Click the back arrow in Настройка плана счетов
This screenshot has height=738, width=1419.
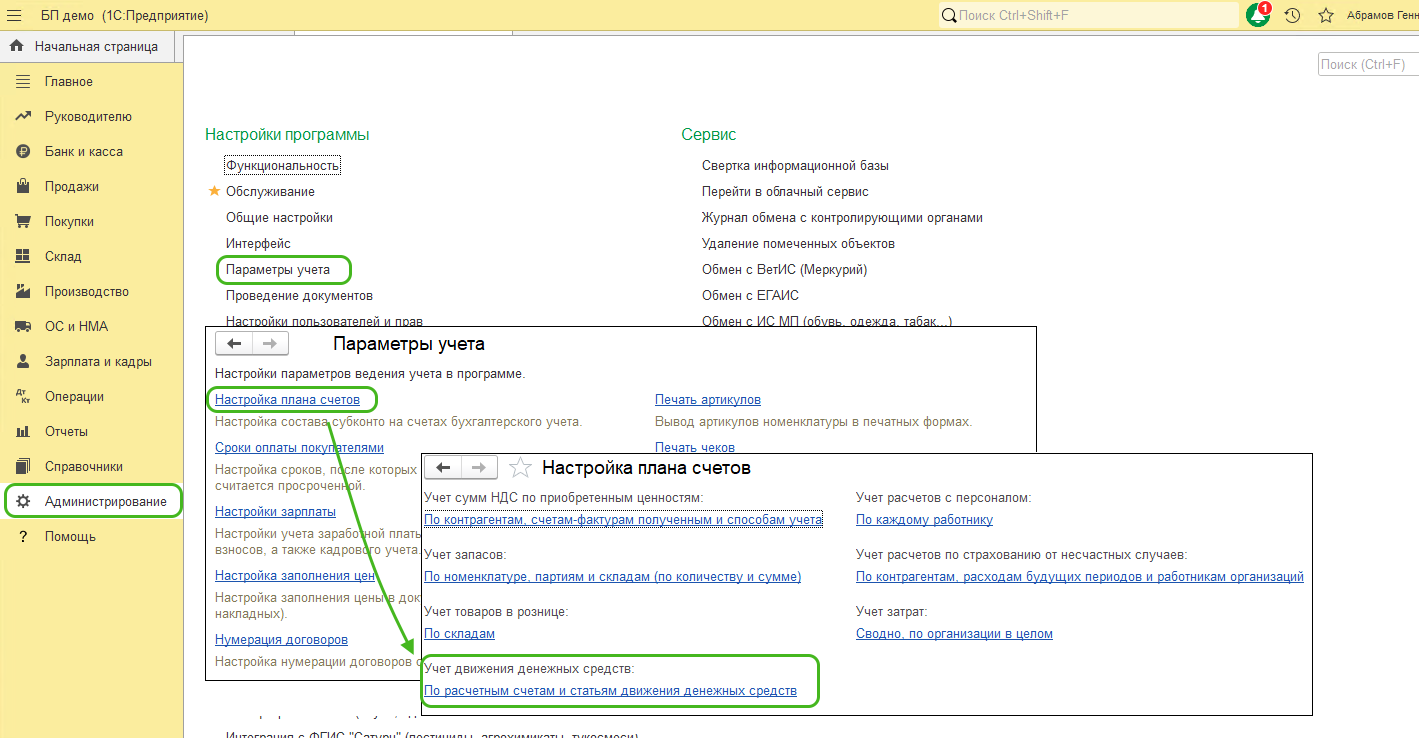(x=443, y=467)
